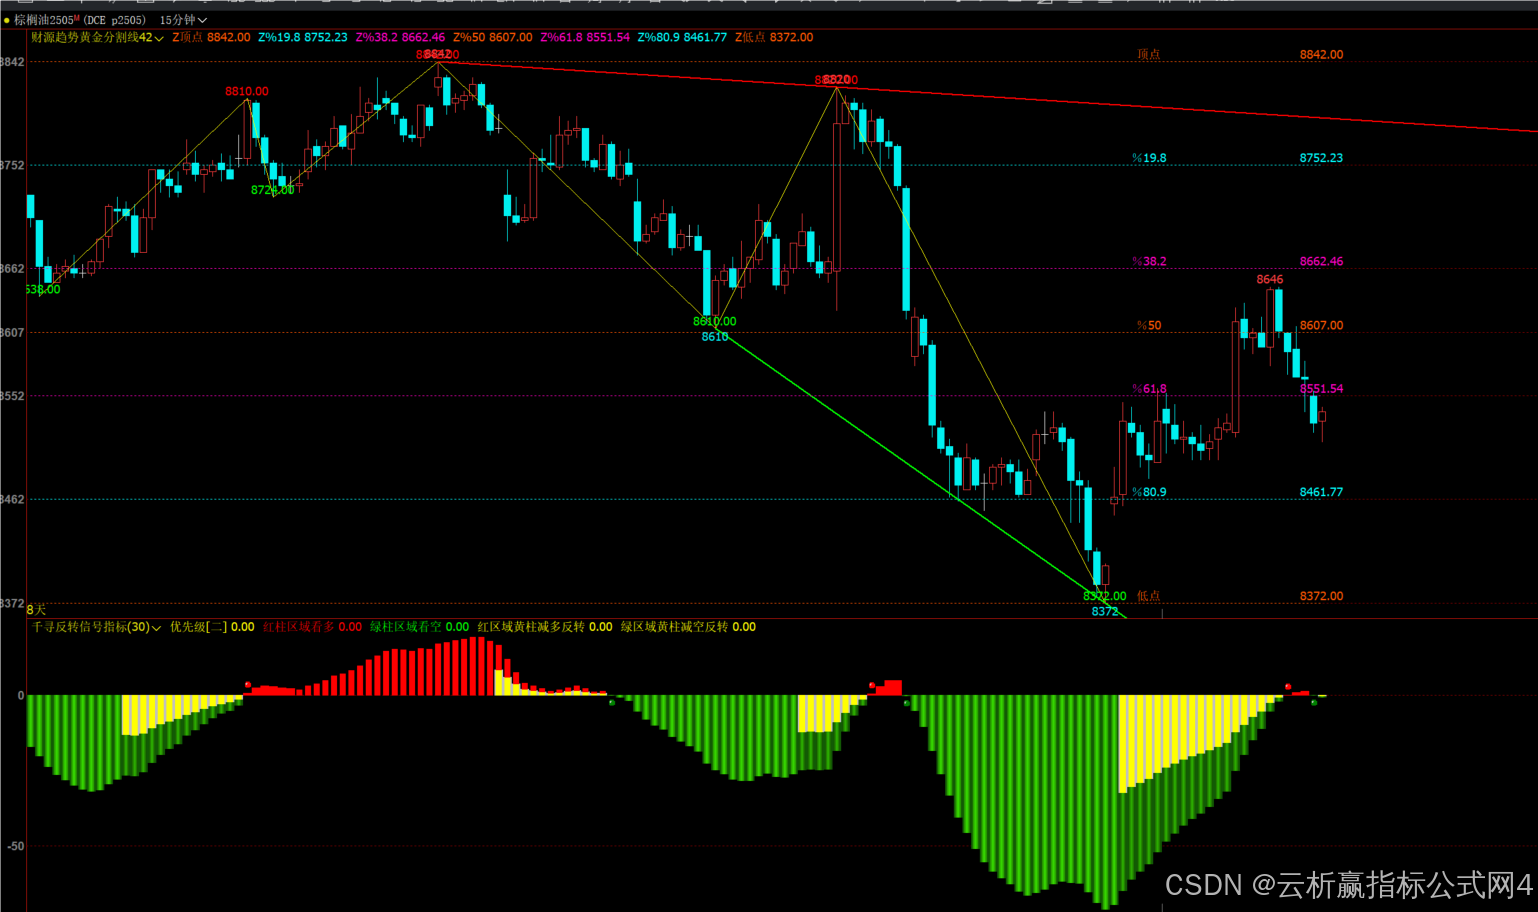Image resolution: width=1538 pixels, height=912 pixels.
Task: Select the Z%19.8 8752.23 header value
Action: tap(303, 37)
